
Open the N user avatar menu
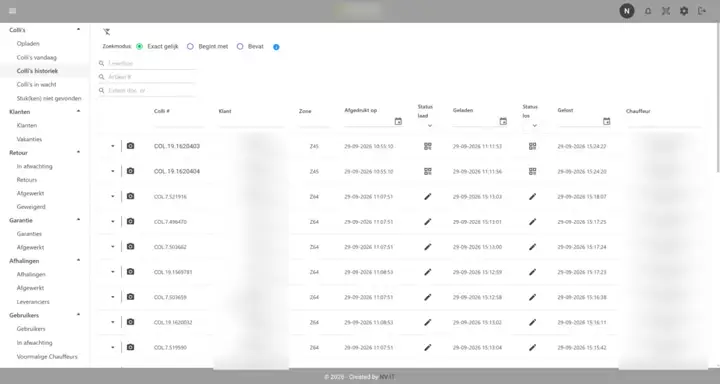coord(627,11)
